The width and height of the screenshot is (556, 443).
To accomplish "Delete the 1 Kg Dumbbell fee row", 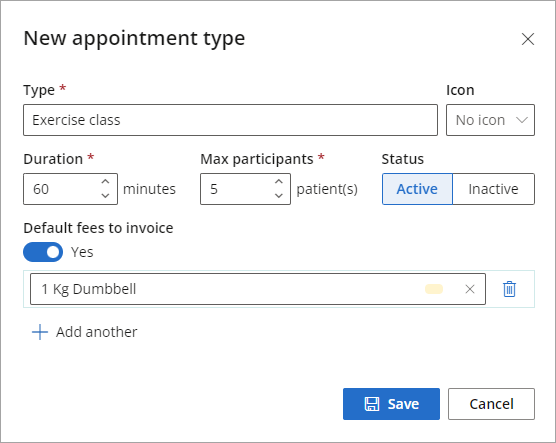I will tap(509, 289).
